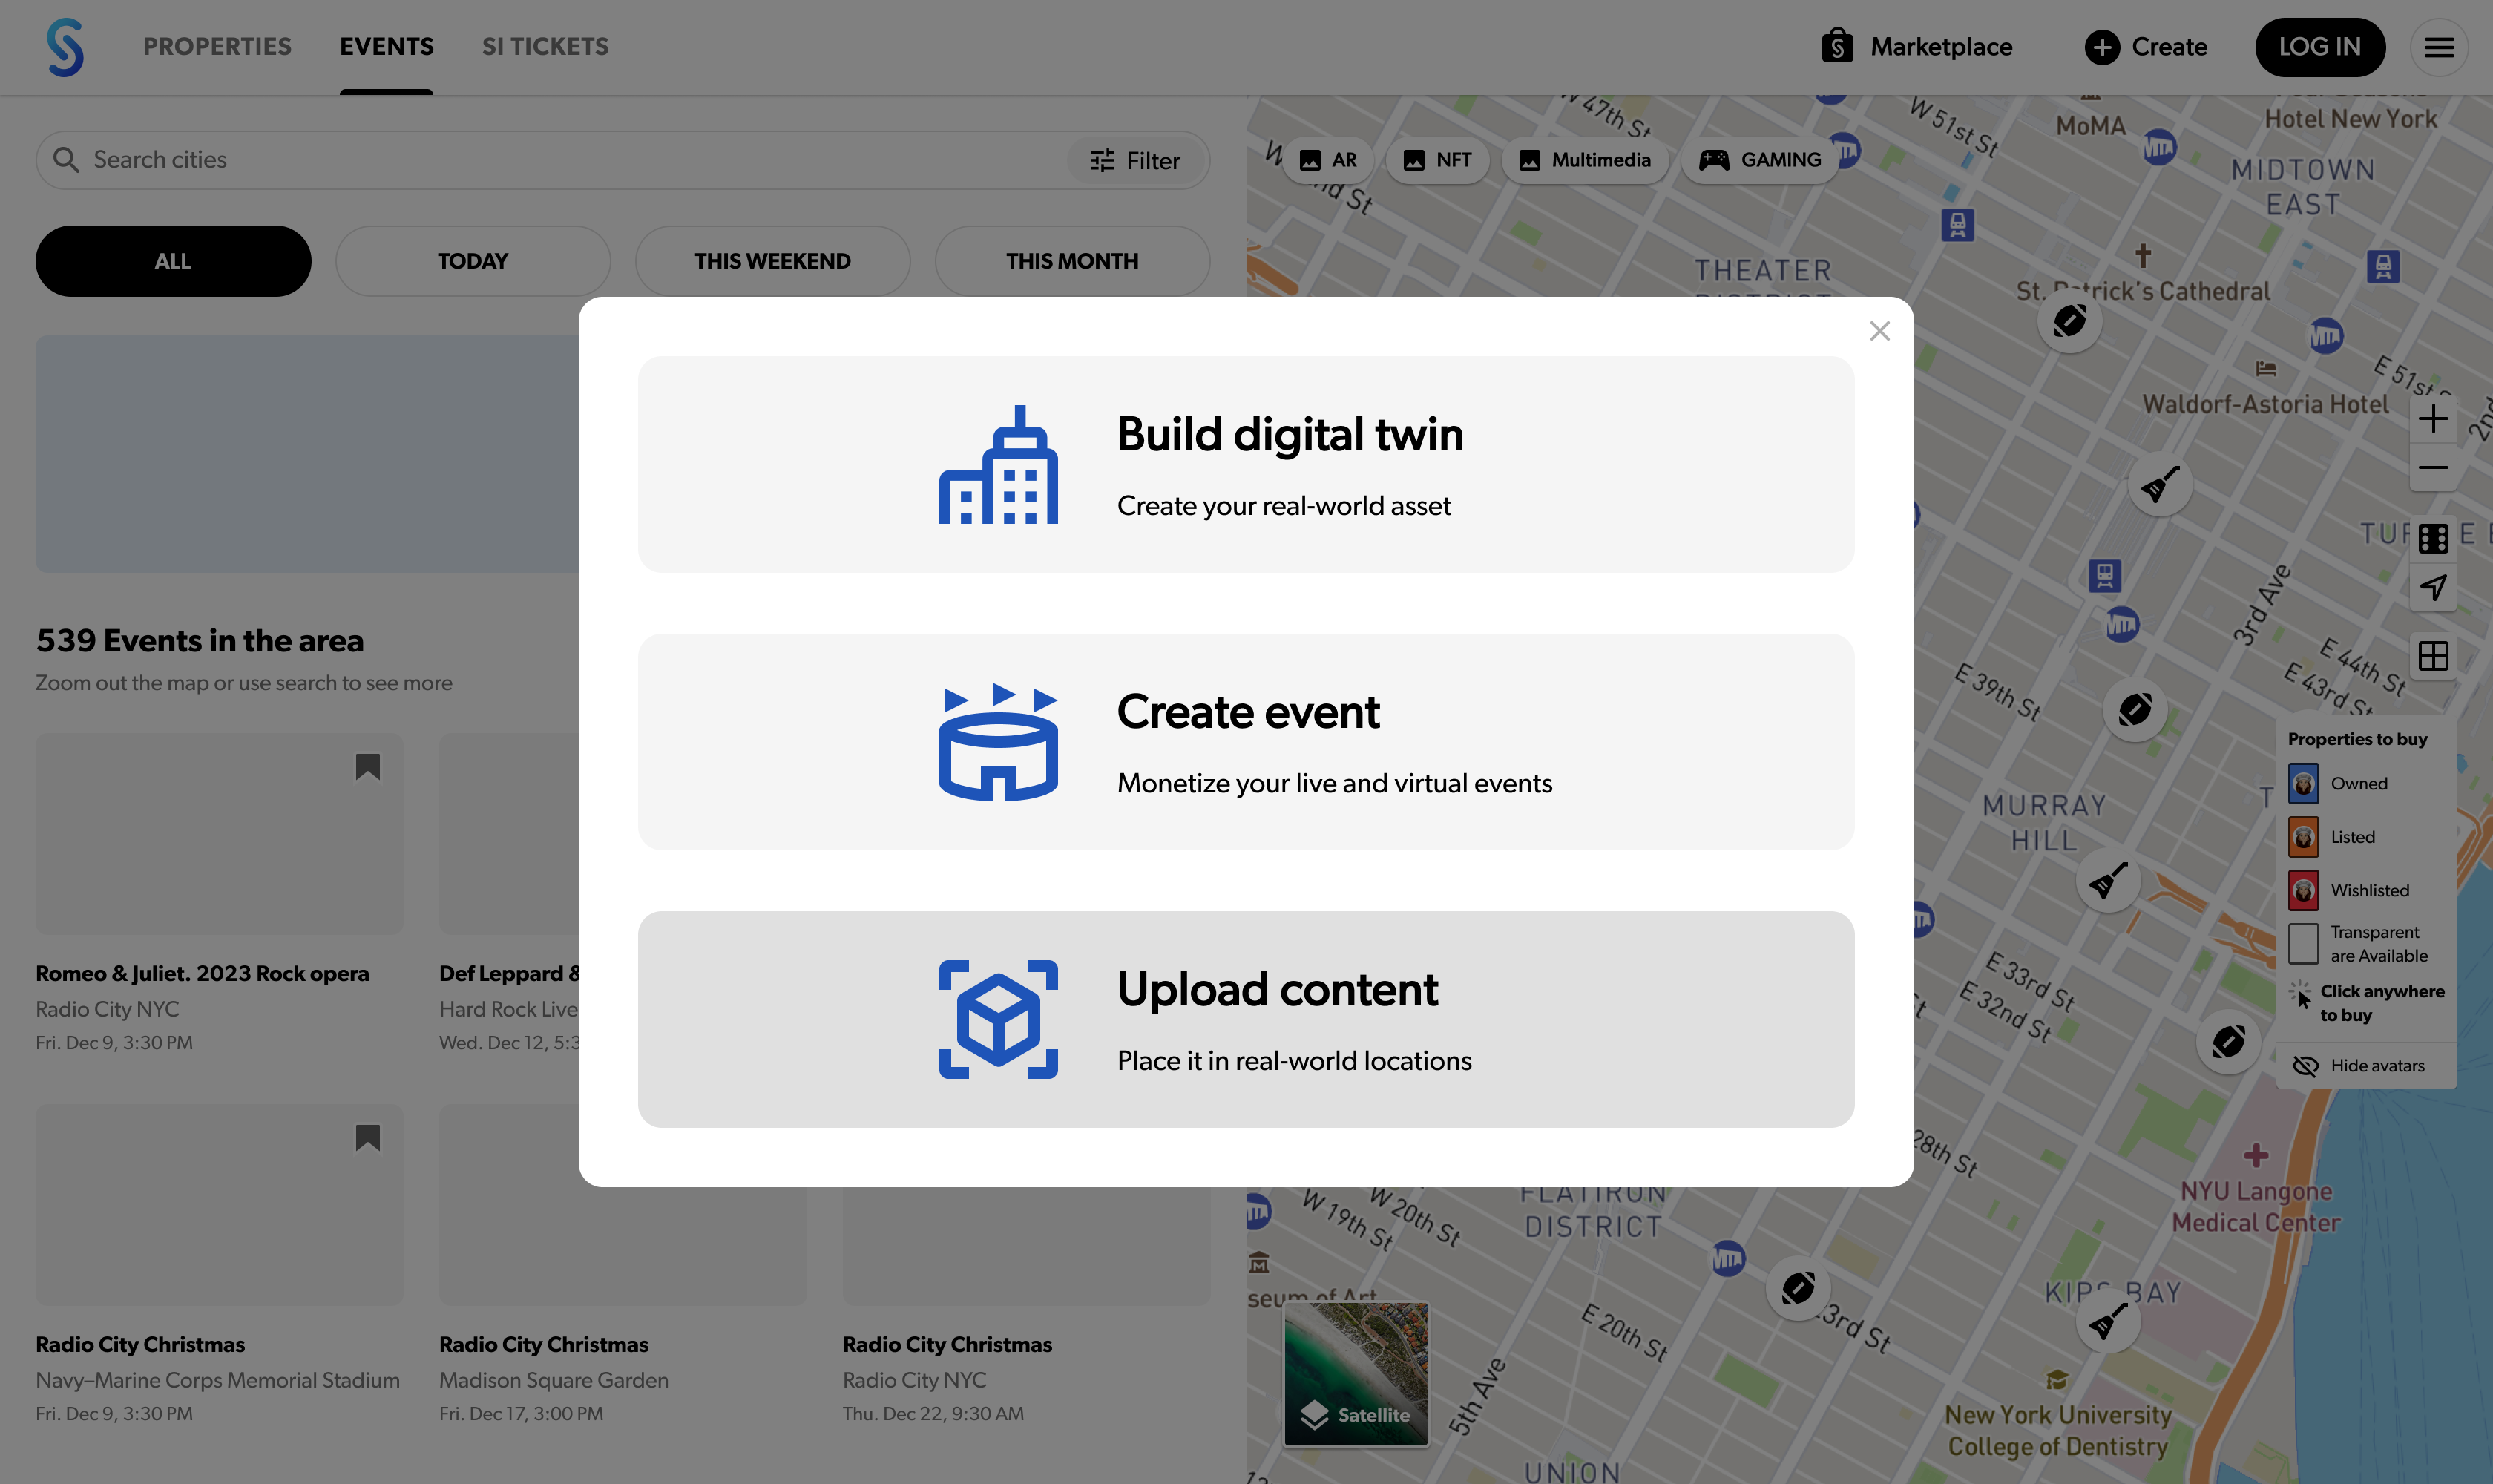Click the Listed legend swatch

click(2303, 837)
